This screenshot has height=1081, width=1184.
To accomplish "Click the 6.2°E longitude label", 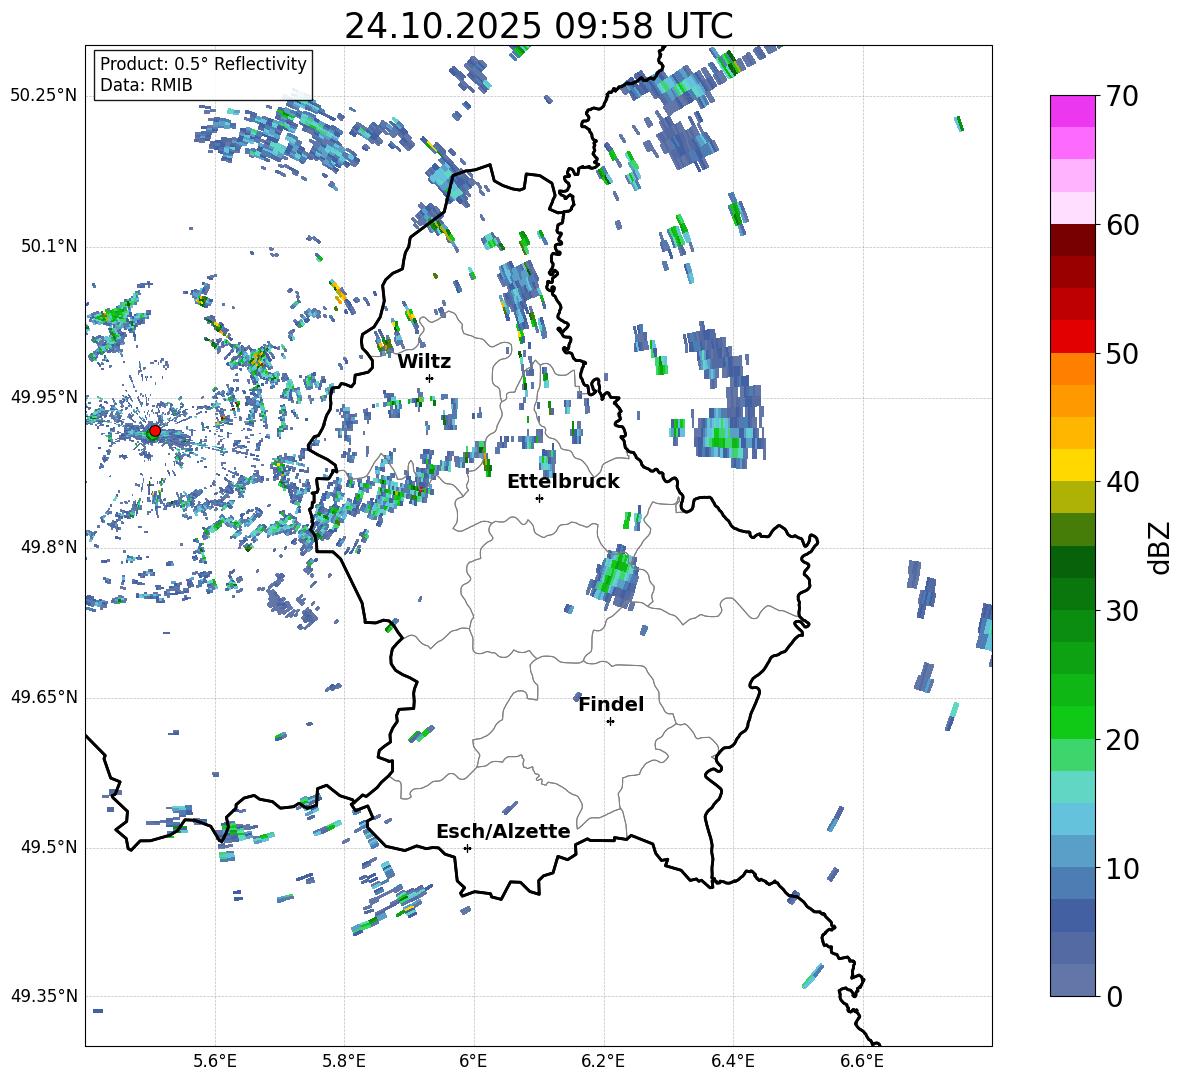I will pos(603,1061).
